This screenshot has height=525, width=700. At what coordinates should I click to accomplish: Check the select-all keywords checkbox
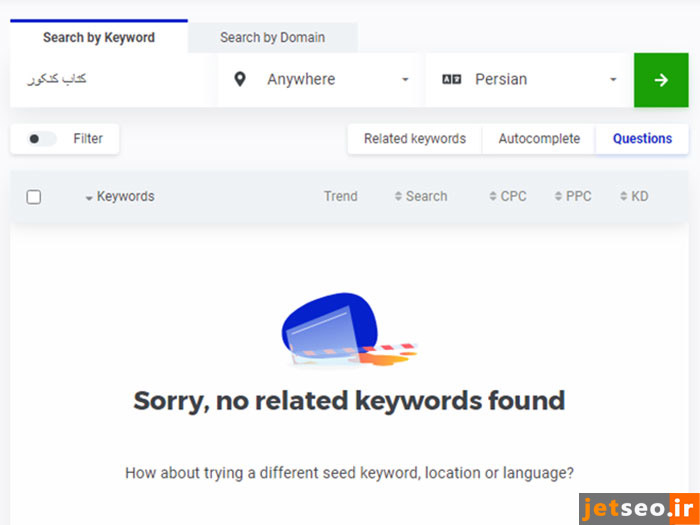point(33,197)
